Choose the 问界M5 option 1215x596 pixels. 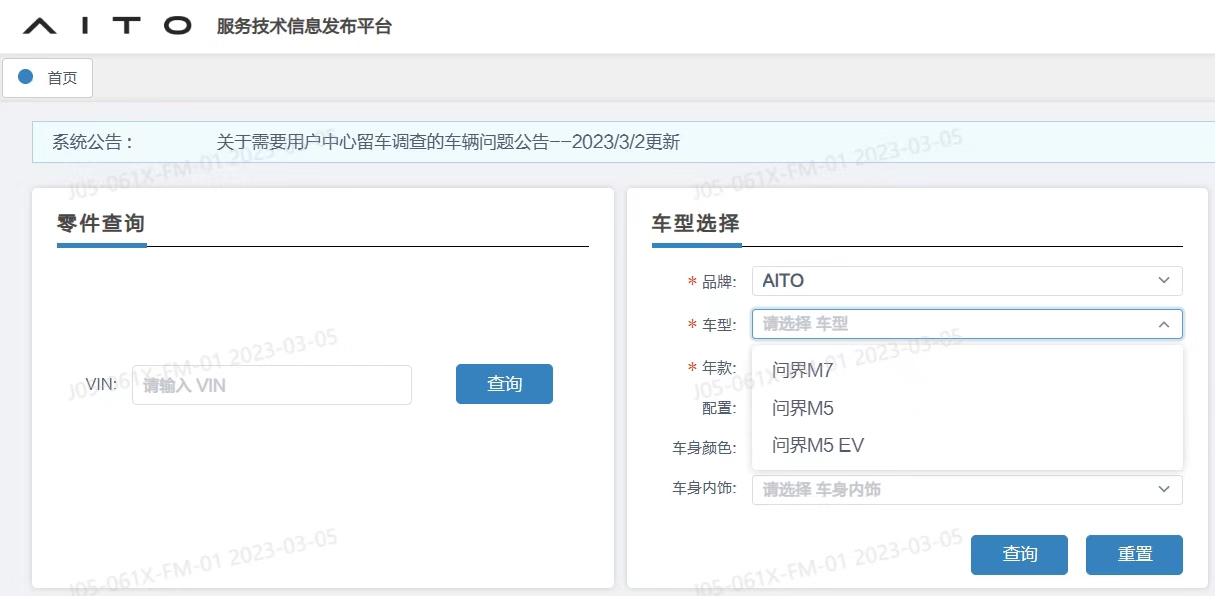[x=803, y=408]
